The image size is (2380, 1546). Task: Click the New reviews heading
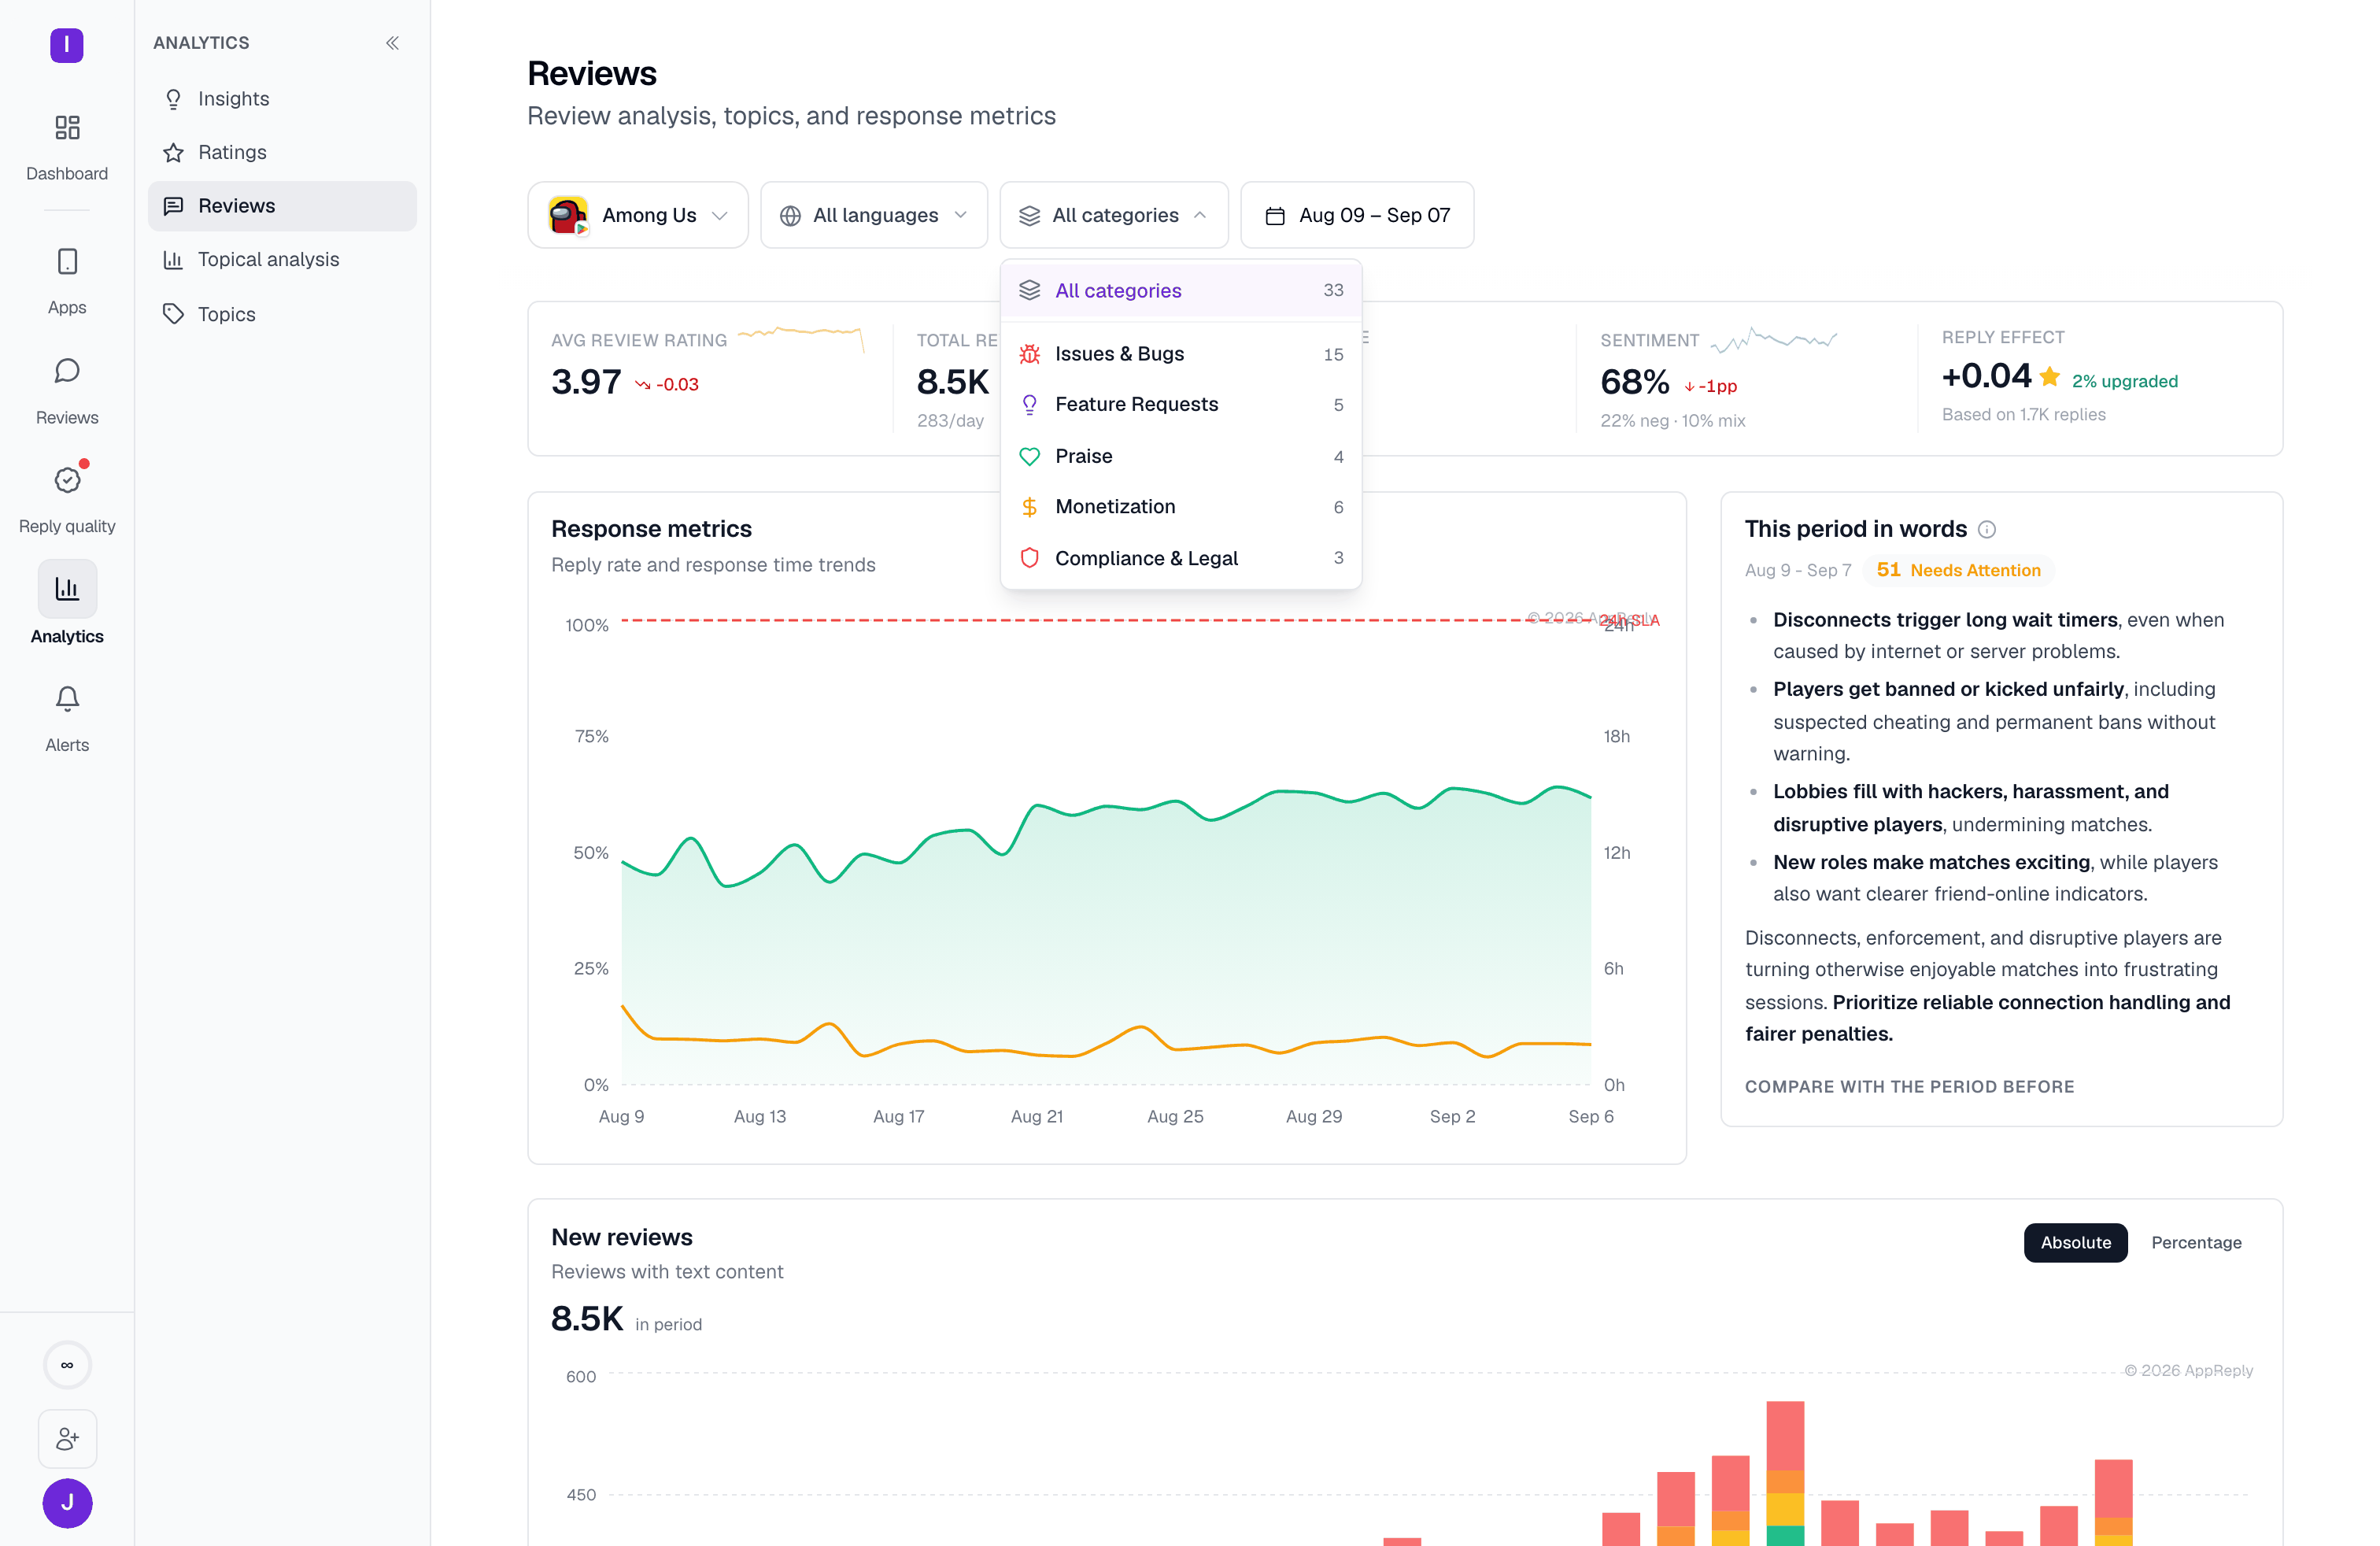tap(622, 1237)
